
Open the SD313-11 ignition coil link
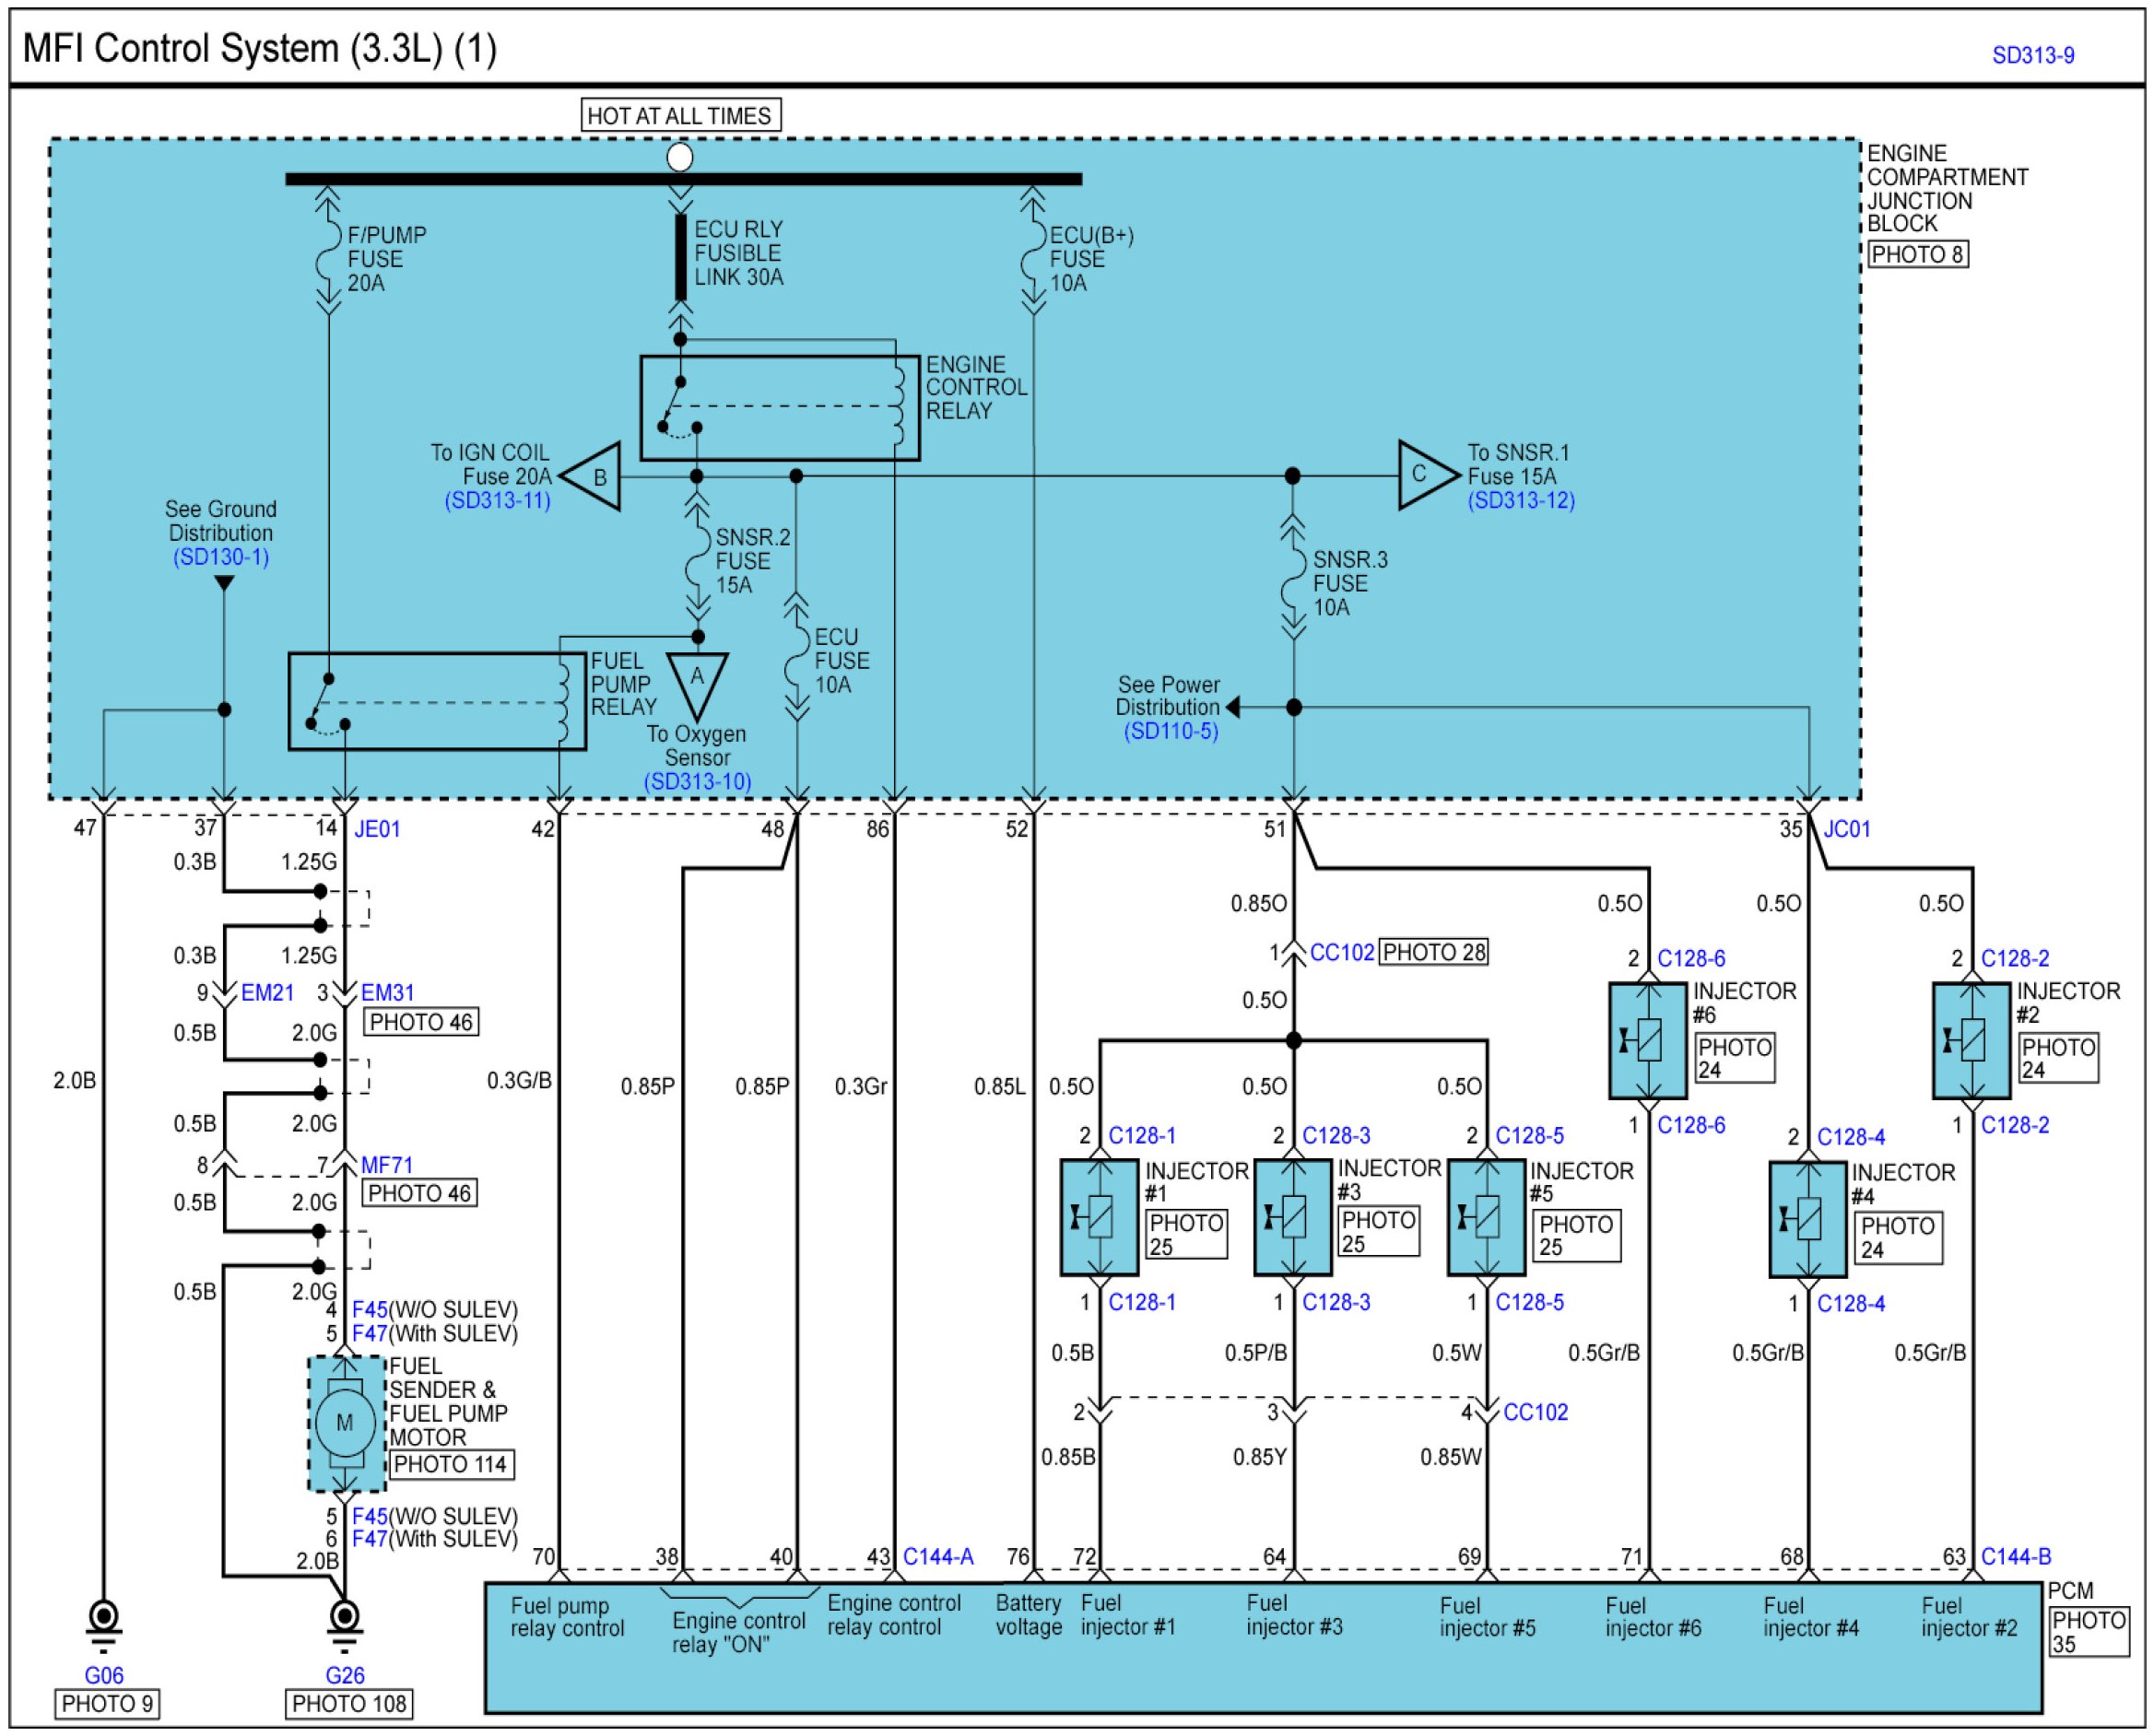click(x=497, y=501)
